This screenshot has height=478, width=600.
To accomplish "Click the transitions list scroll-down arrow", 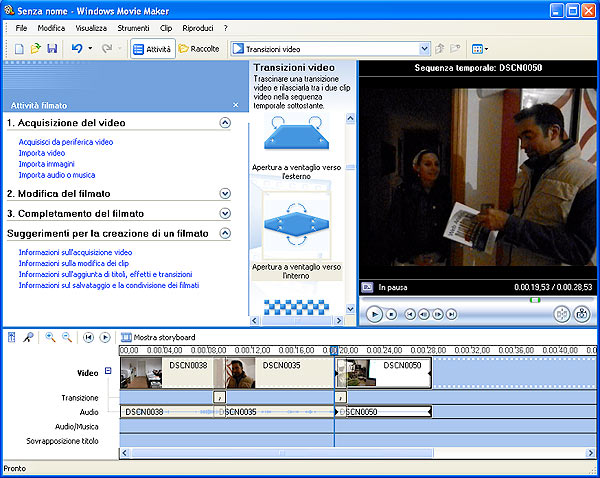I will (350, 308).
